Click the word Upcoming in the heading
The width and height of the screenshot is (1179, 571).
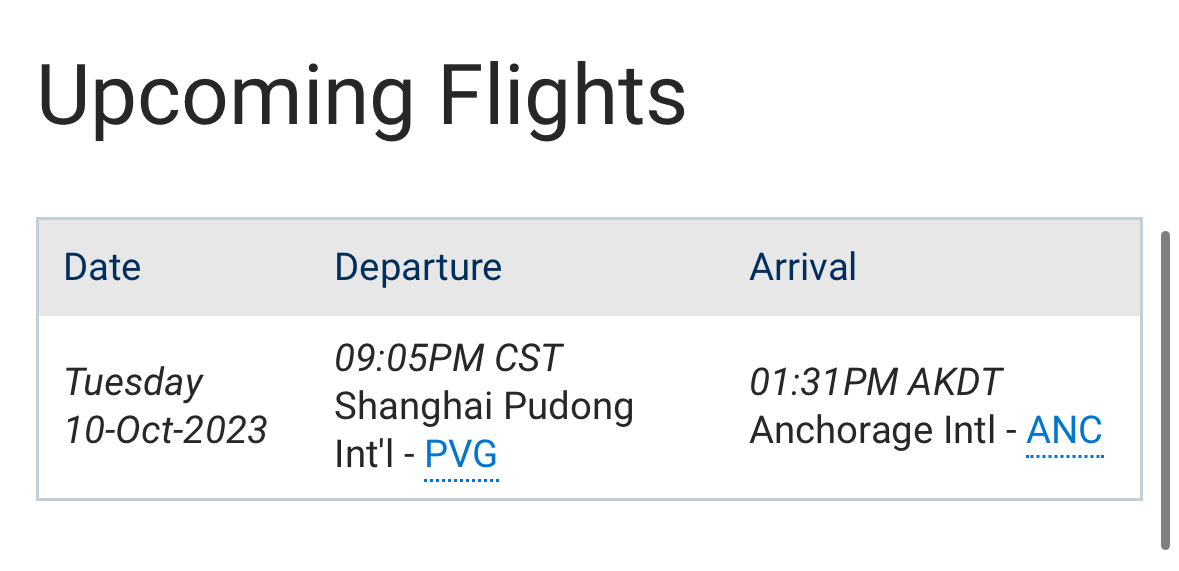(225, 98)
